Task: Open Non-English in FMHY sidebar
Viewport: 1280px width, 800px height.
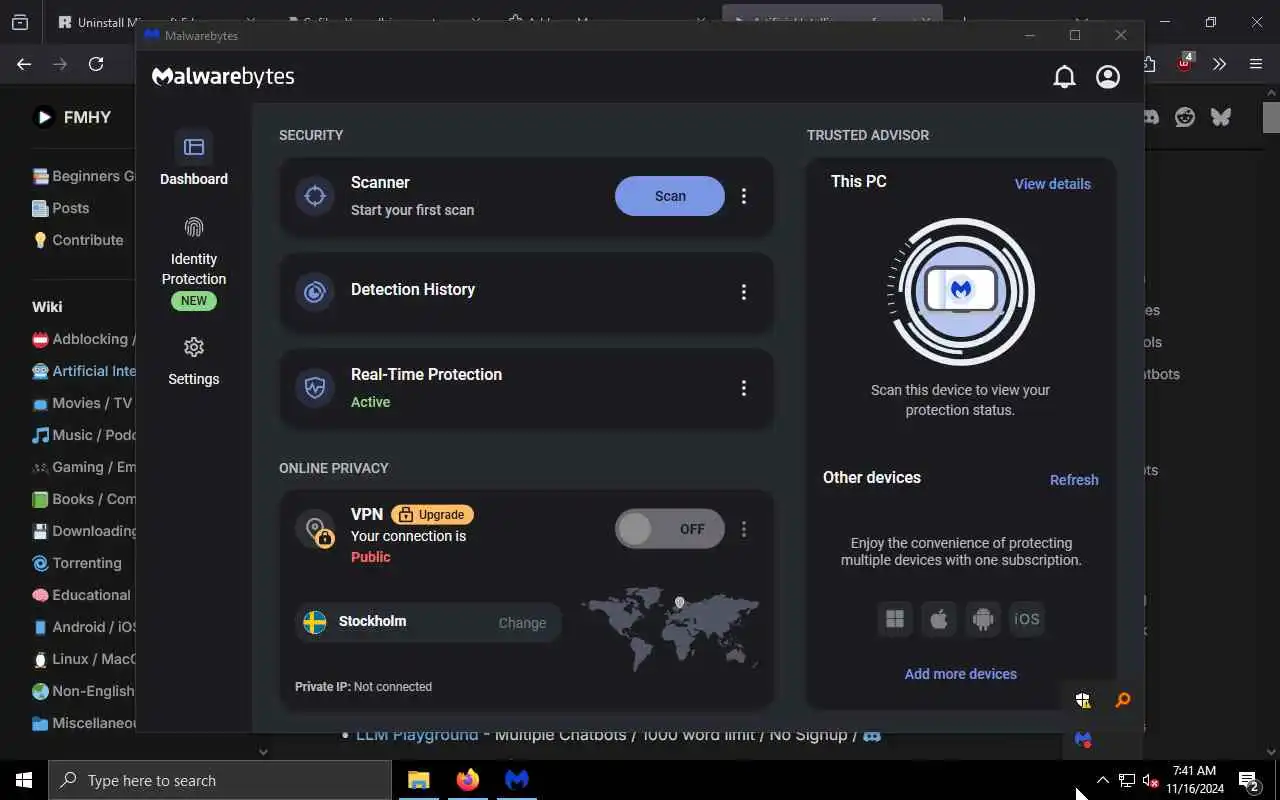Action: pyautogui.click(x=83, y=691)
